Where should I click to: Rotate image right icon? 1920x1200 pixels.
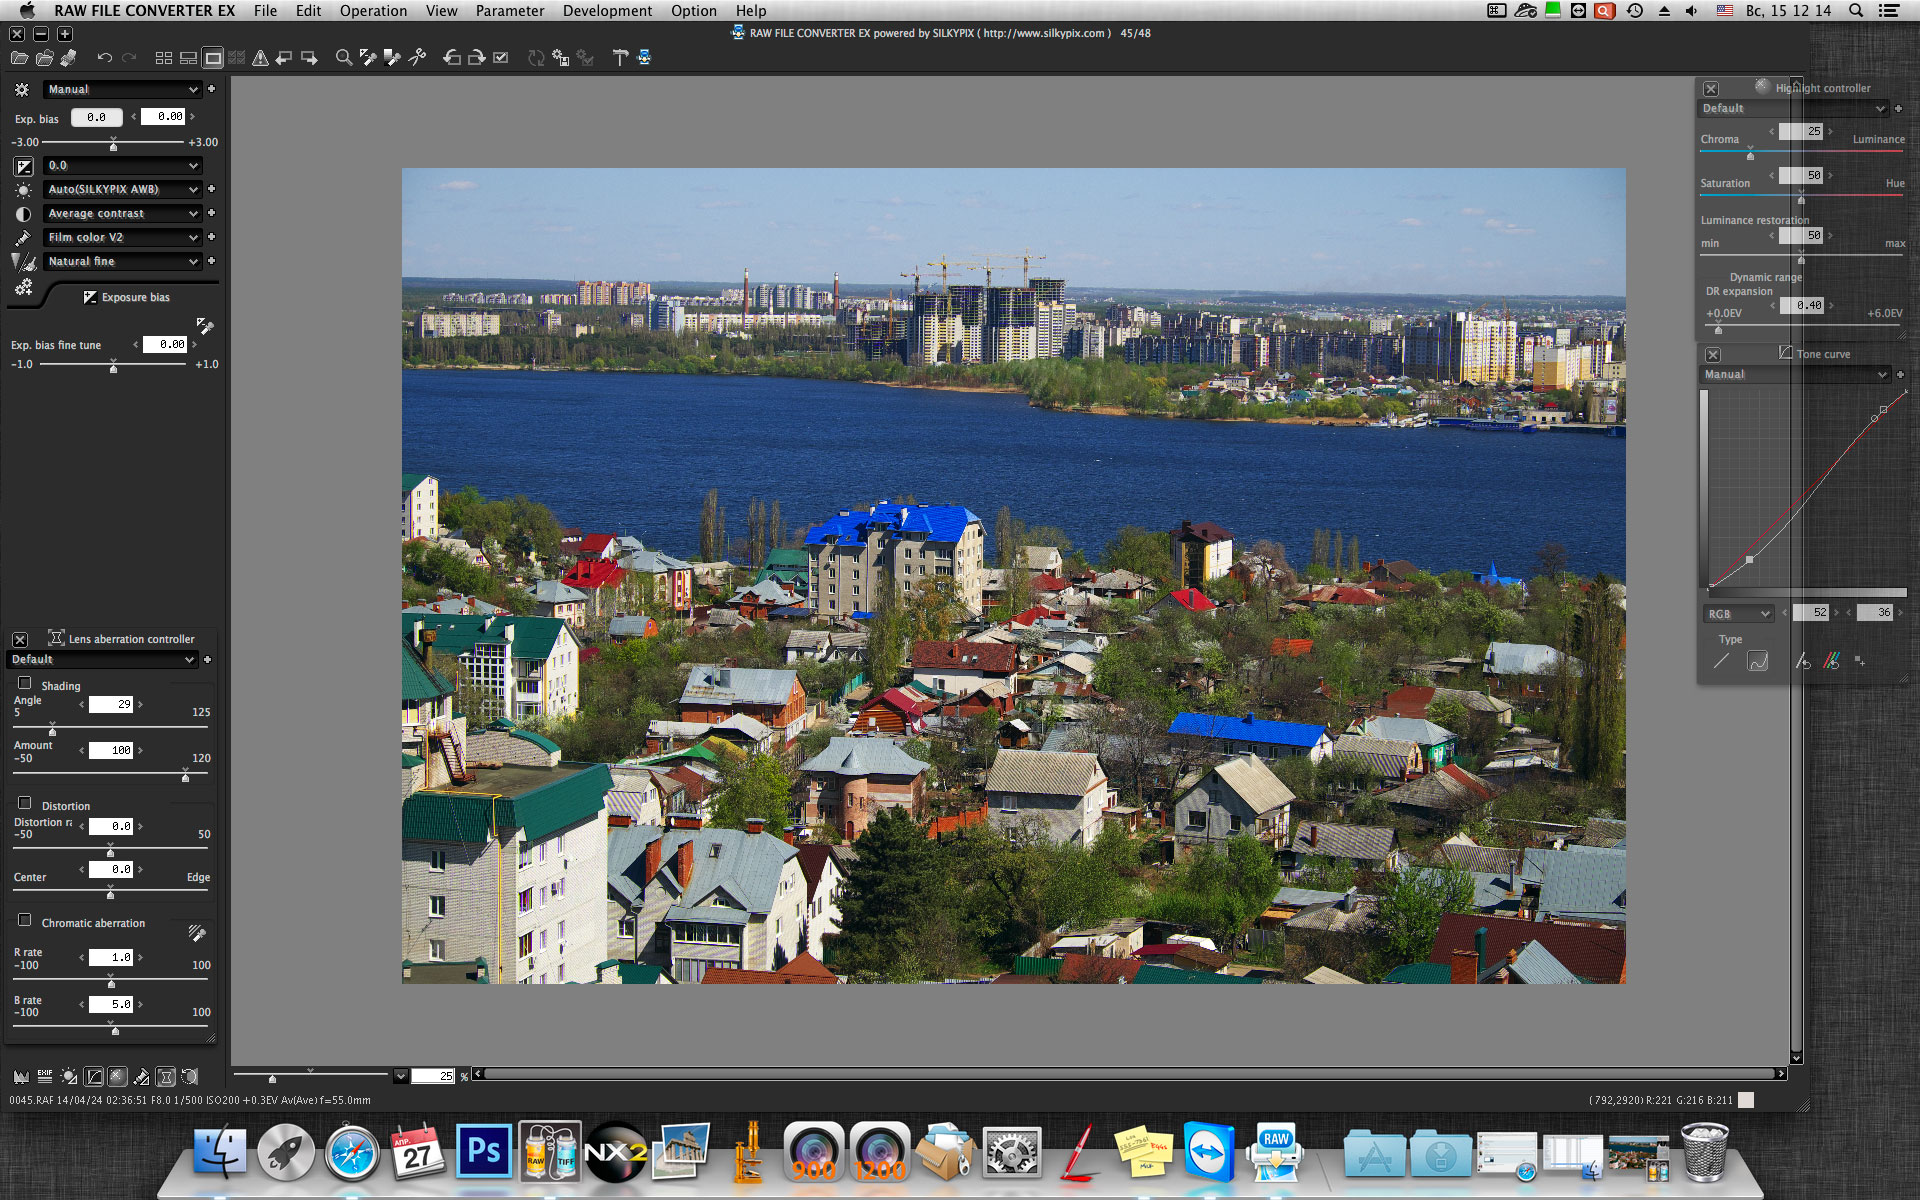click(476, 58)
